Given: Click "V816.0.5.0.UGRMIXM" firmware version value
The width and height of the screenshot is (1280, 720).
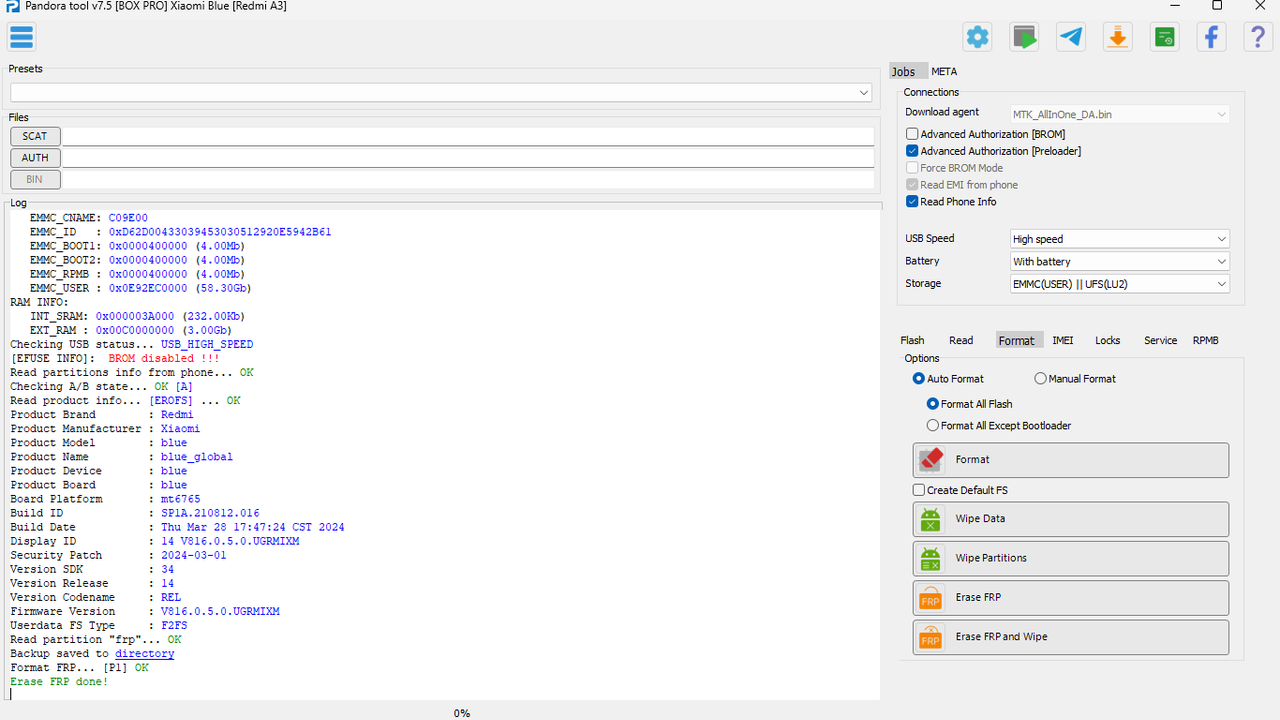Looking at the screenshot, I should [x=220, y=612].
